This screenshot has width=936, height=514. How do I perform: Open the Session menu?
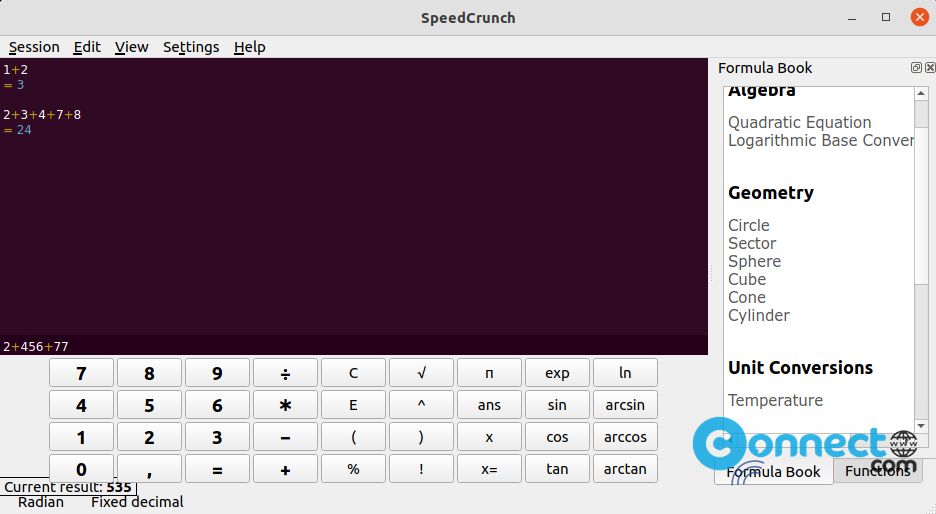click(x=34, y=47)
